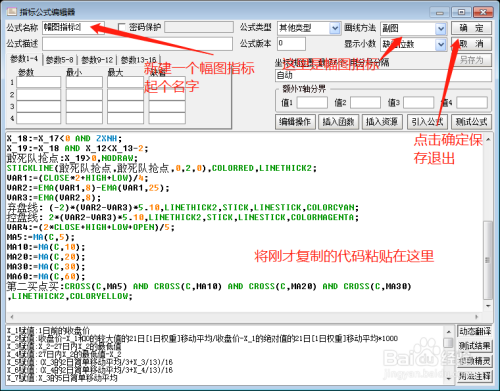Click the code line "X_19:=X_18 AND X_12<X_13-2;"

pyautogui.click(x=77, y=148)
